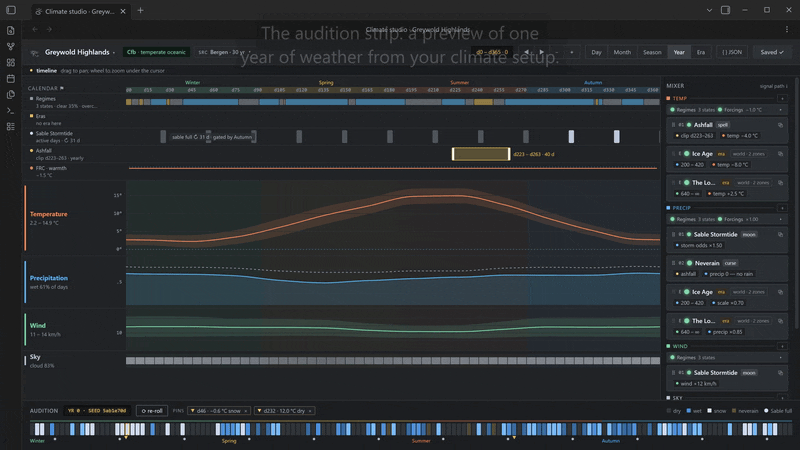
Task: Click the seed field Sable70d
Action: click(x=97, y=411)
